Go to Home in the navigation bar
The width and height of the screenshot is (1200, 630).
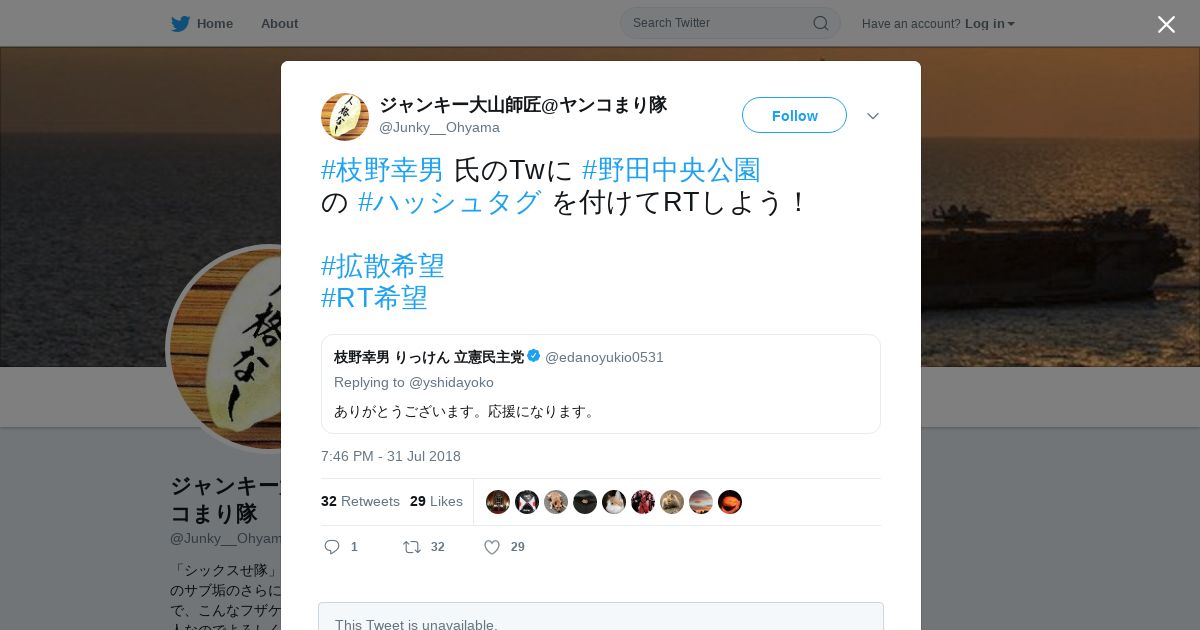(x=215, y=23)
